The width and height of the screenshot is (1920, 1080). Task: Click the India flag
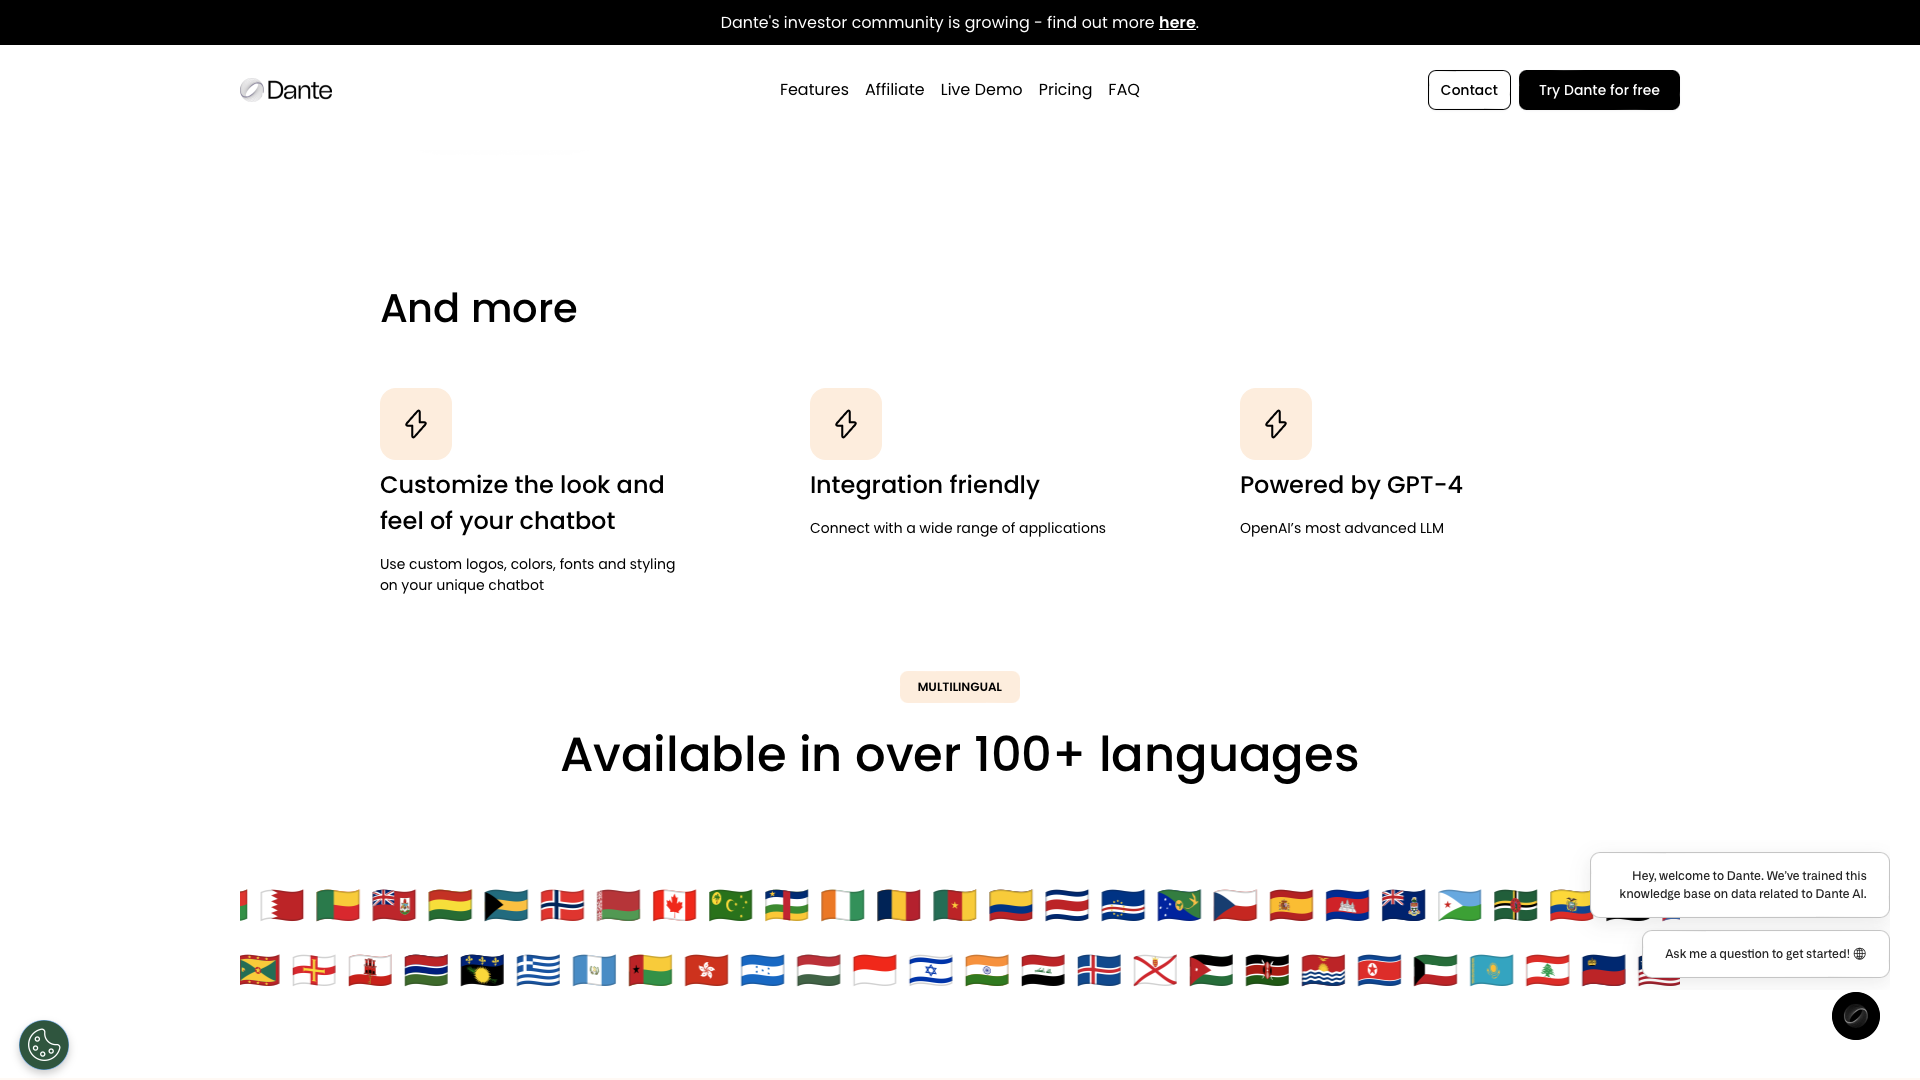[986, 970]
